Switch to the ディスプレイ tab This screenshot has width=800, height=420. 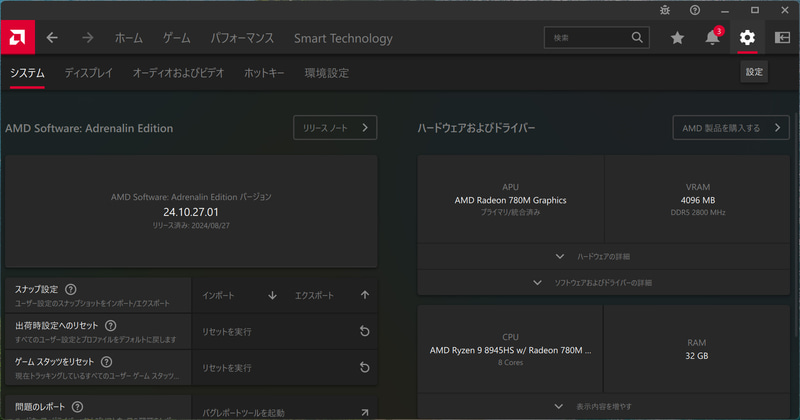point(89,73)
